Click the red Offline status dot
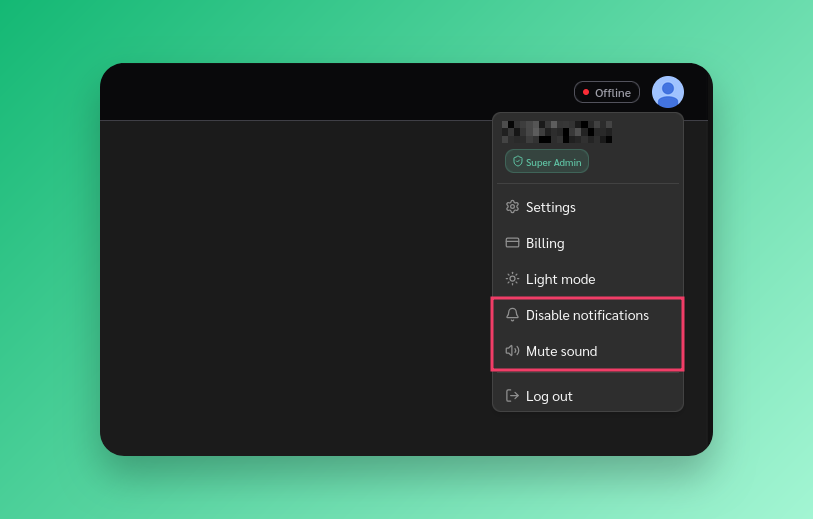 click(586, 92)
